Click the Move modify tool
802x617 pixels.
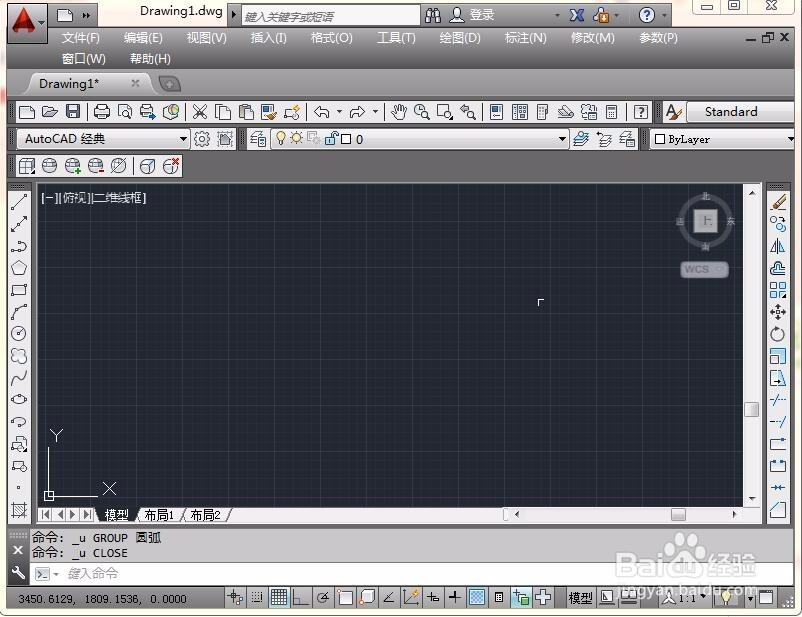pos(778,312)
